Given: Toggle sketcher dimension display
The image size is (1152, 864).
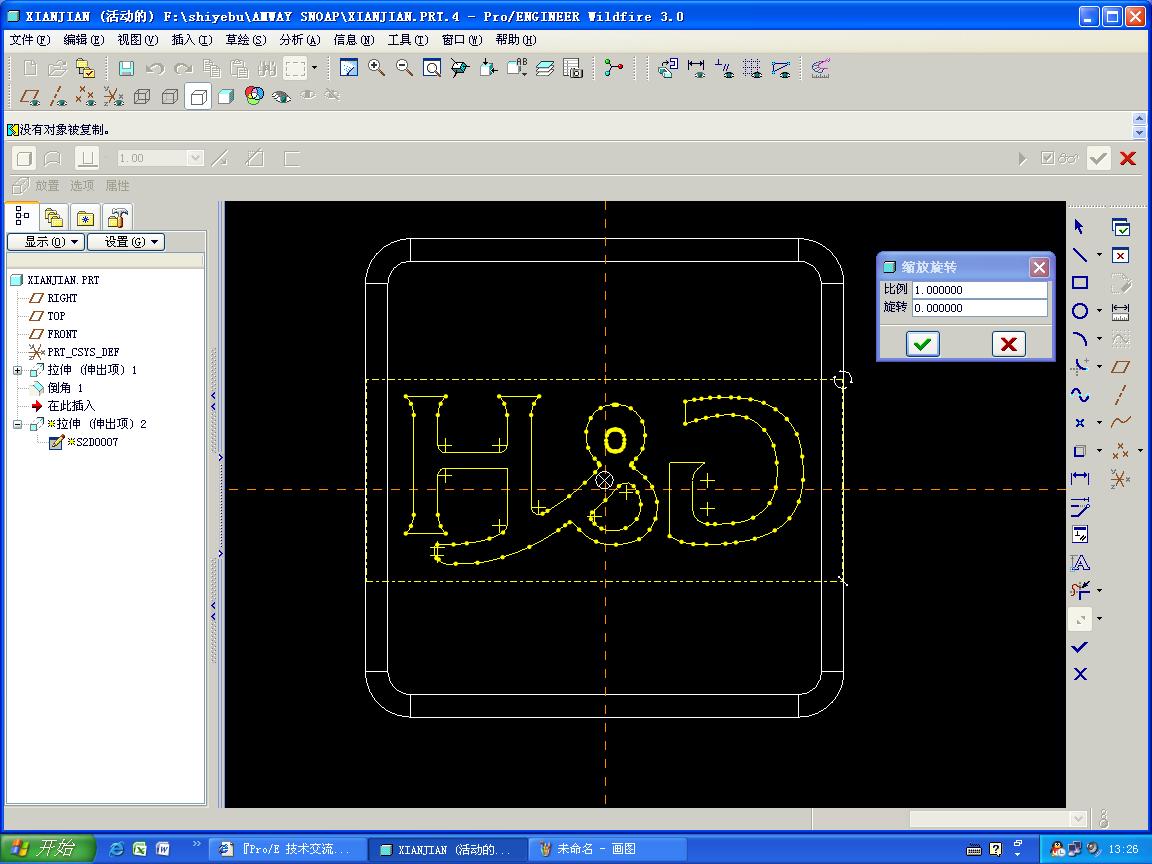Looking at the screenshot, I should click(x=696, y=68).
